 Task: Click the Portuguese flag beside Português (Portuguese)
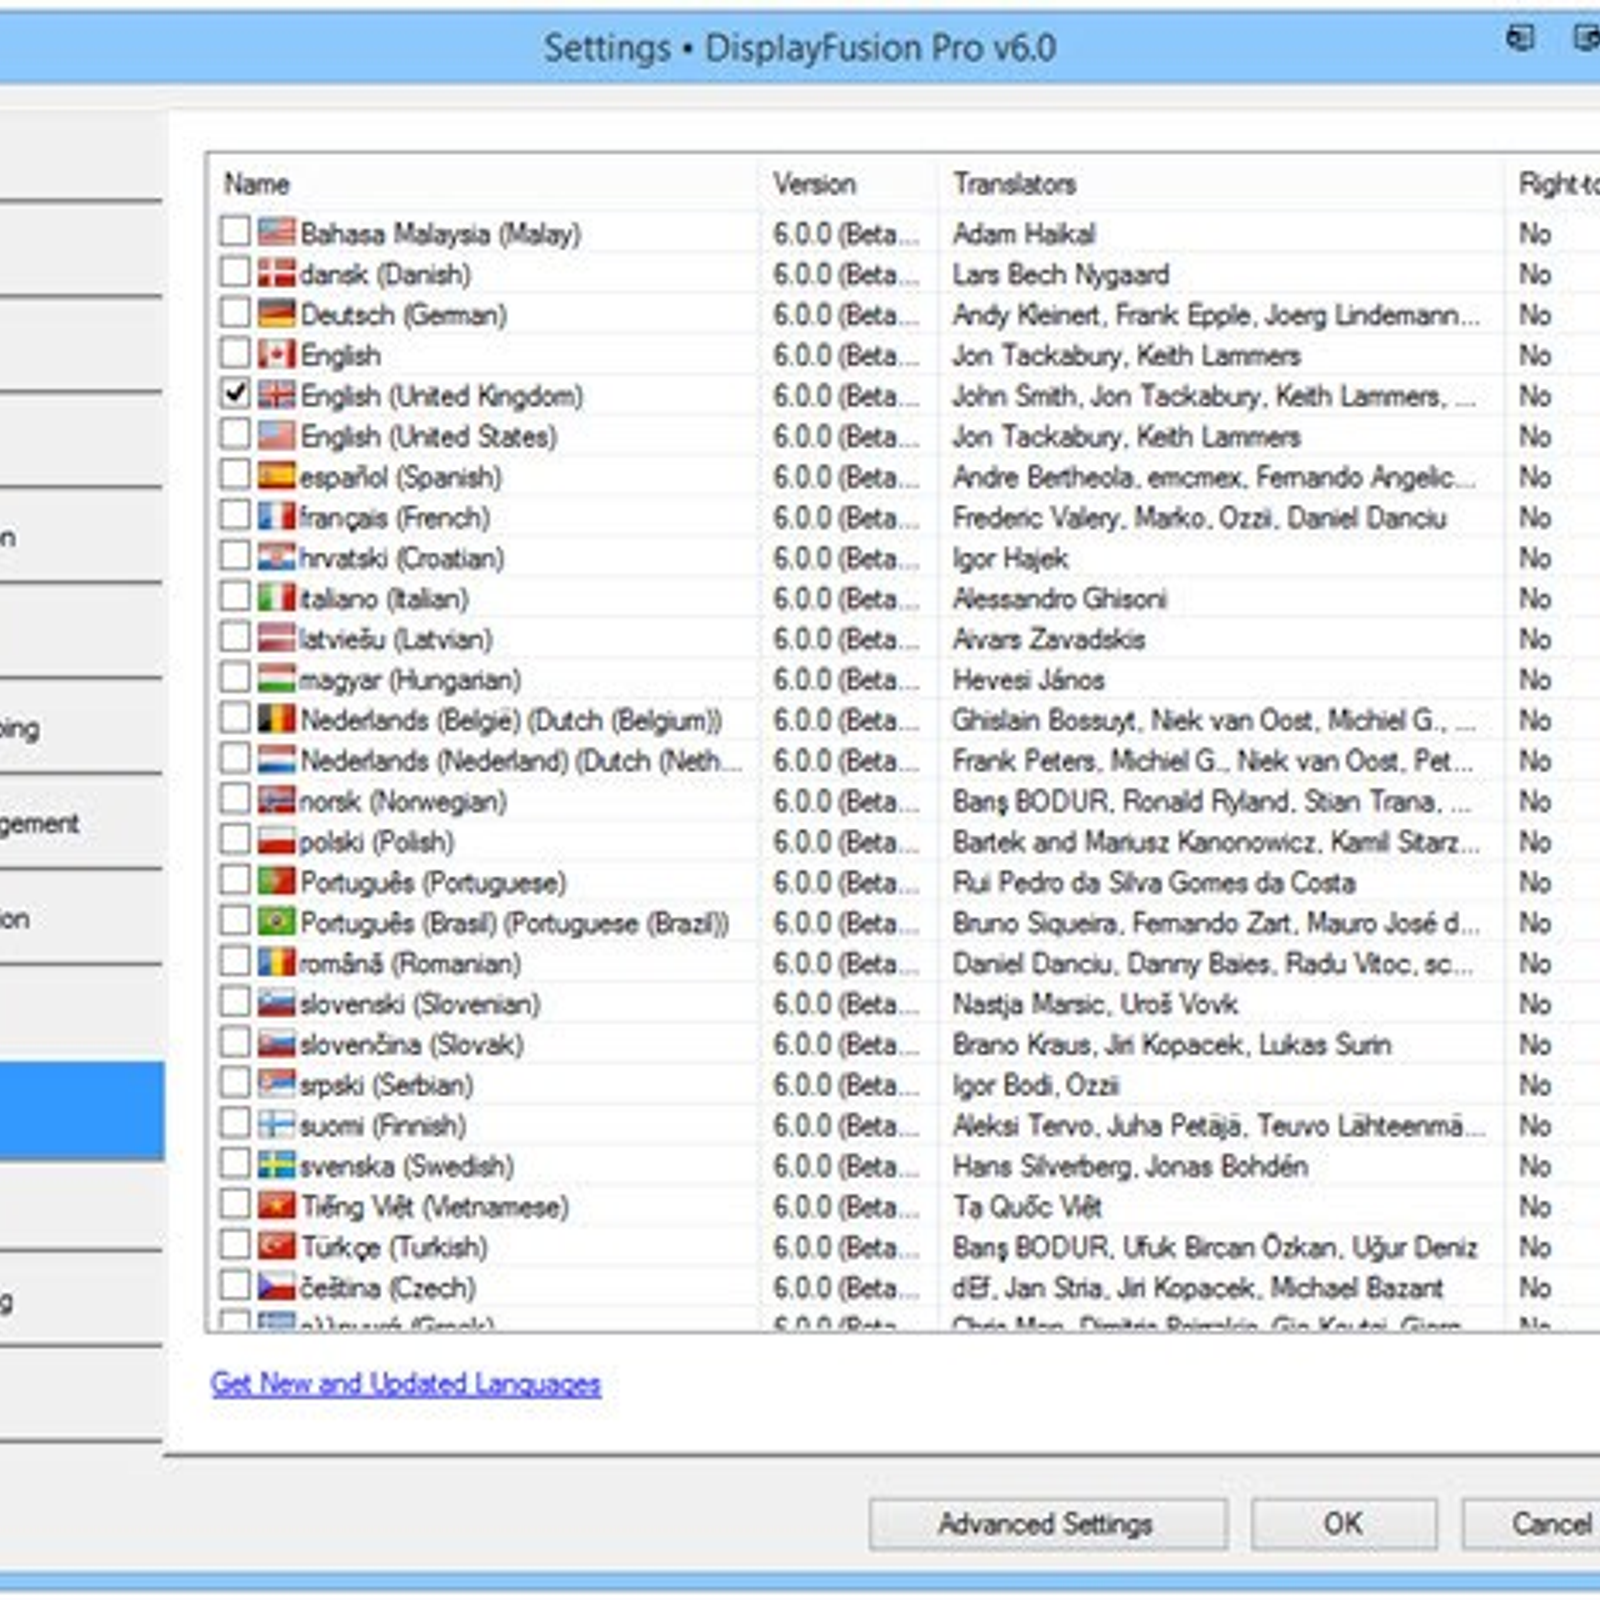point(276,880)
